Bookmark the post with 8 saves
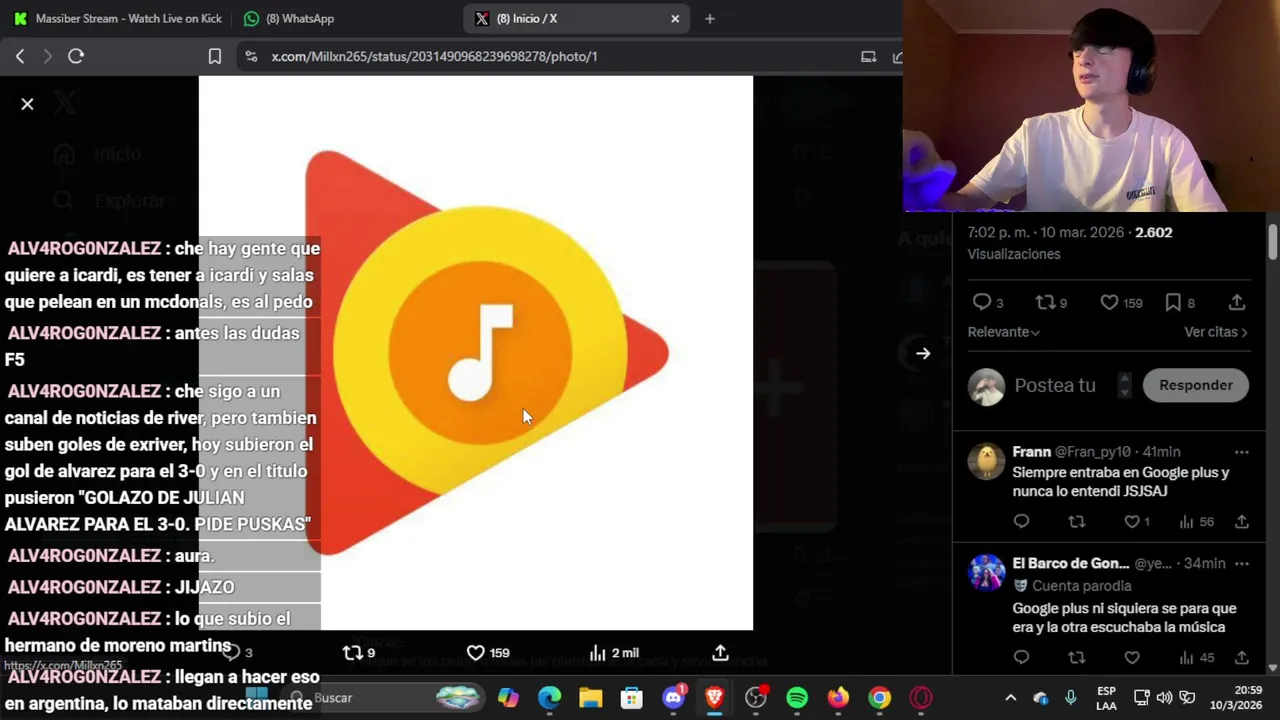 (1179, 302)
